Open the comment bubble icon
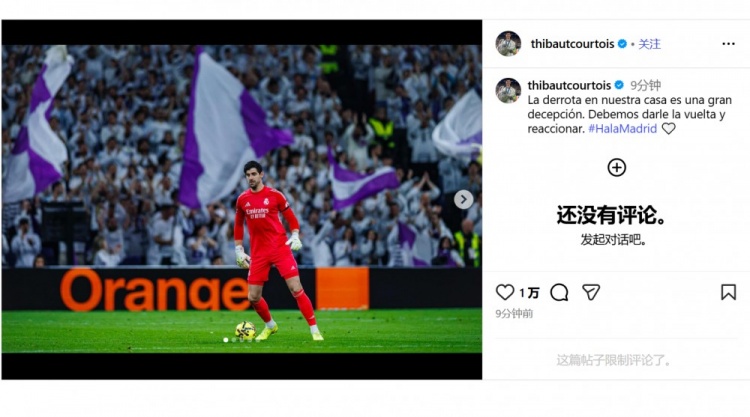 pyautogui.click(x=559, y=292)
